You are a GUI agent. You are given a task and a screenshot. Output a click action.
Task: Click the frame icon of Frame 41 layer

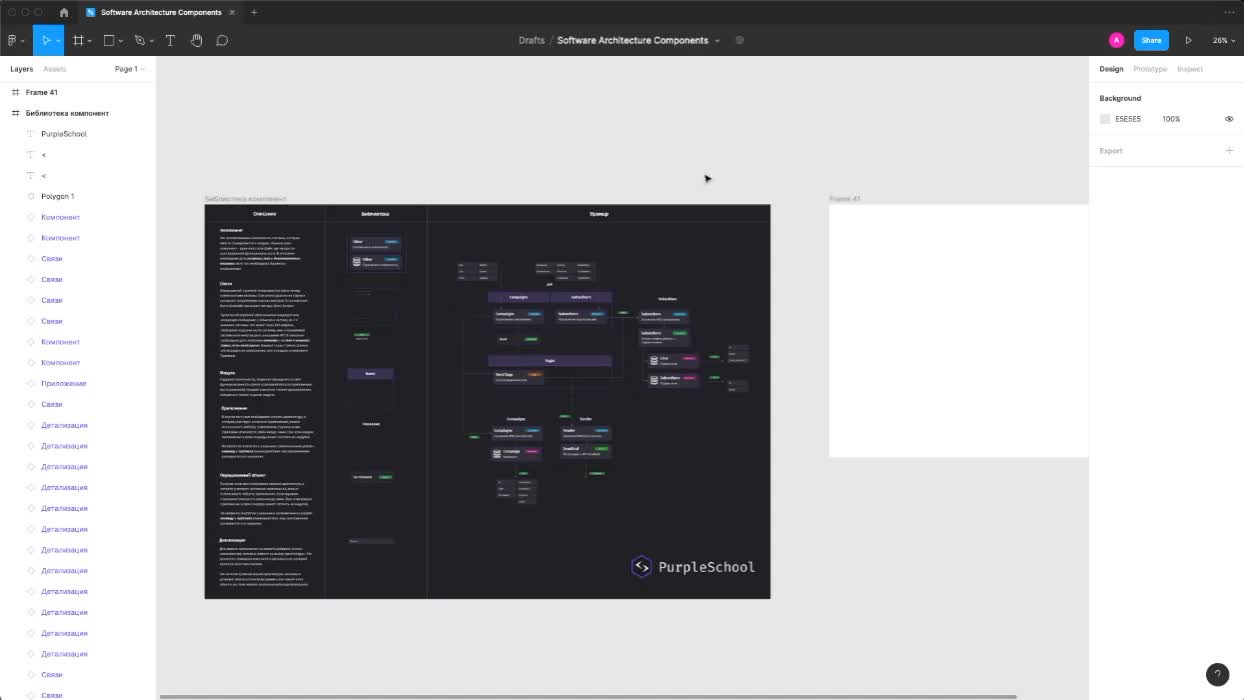[x=15, y=92]
